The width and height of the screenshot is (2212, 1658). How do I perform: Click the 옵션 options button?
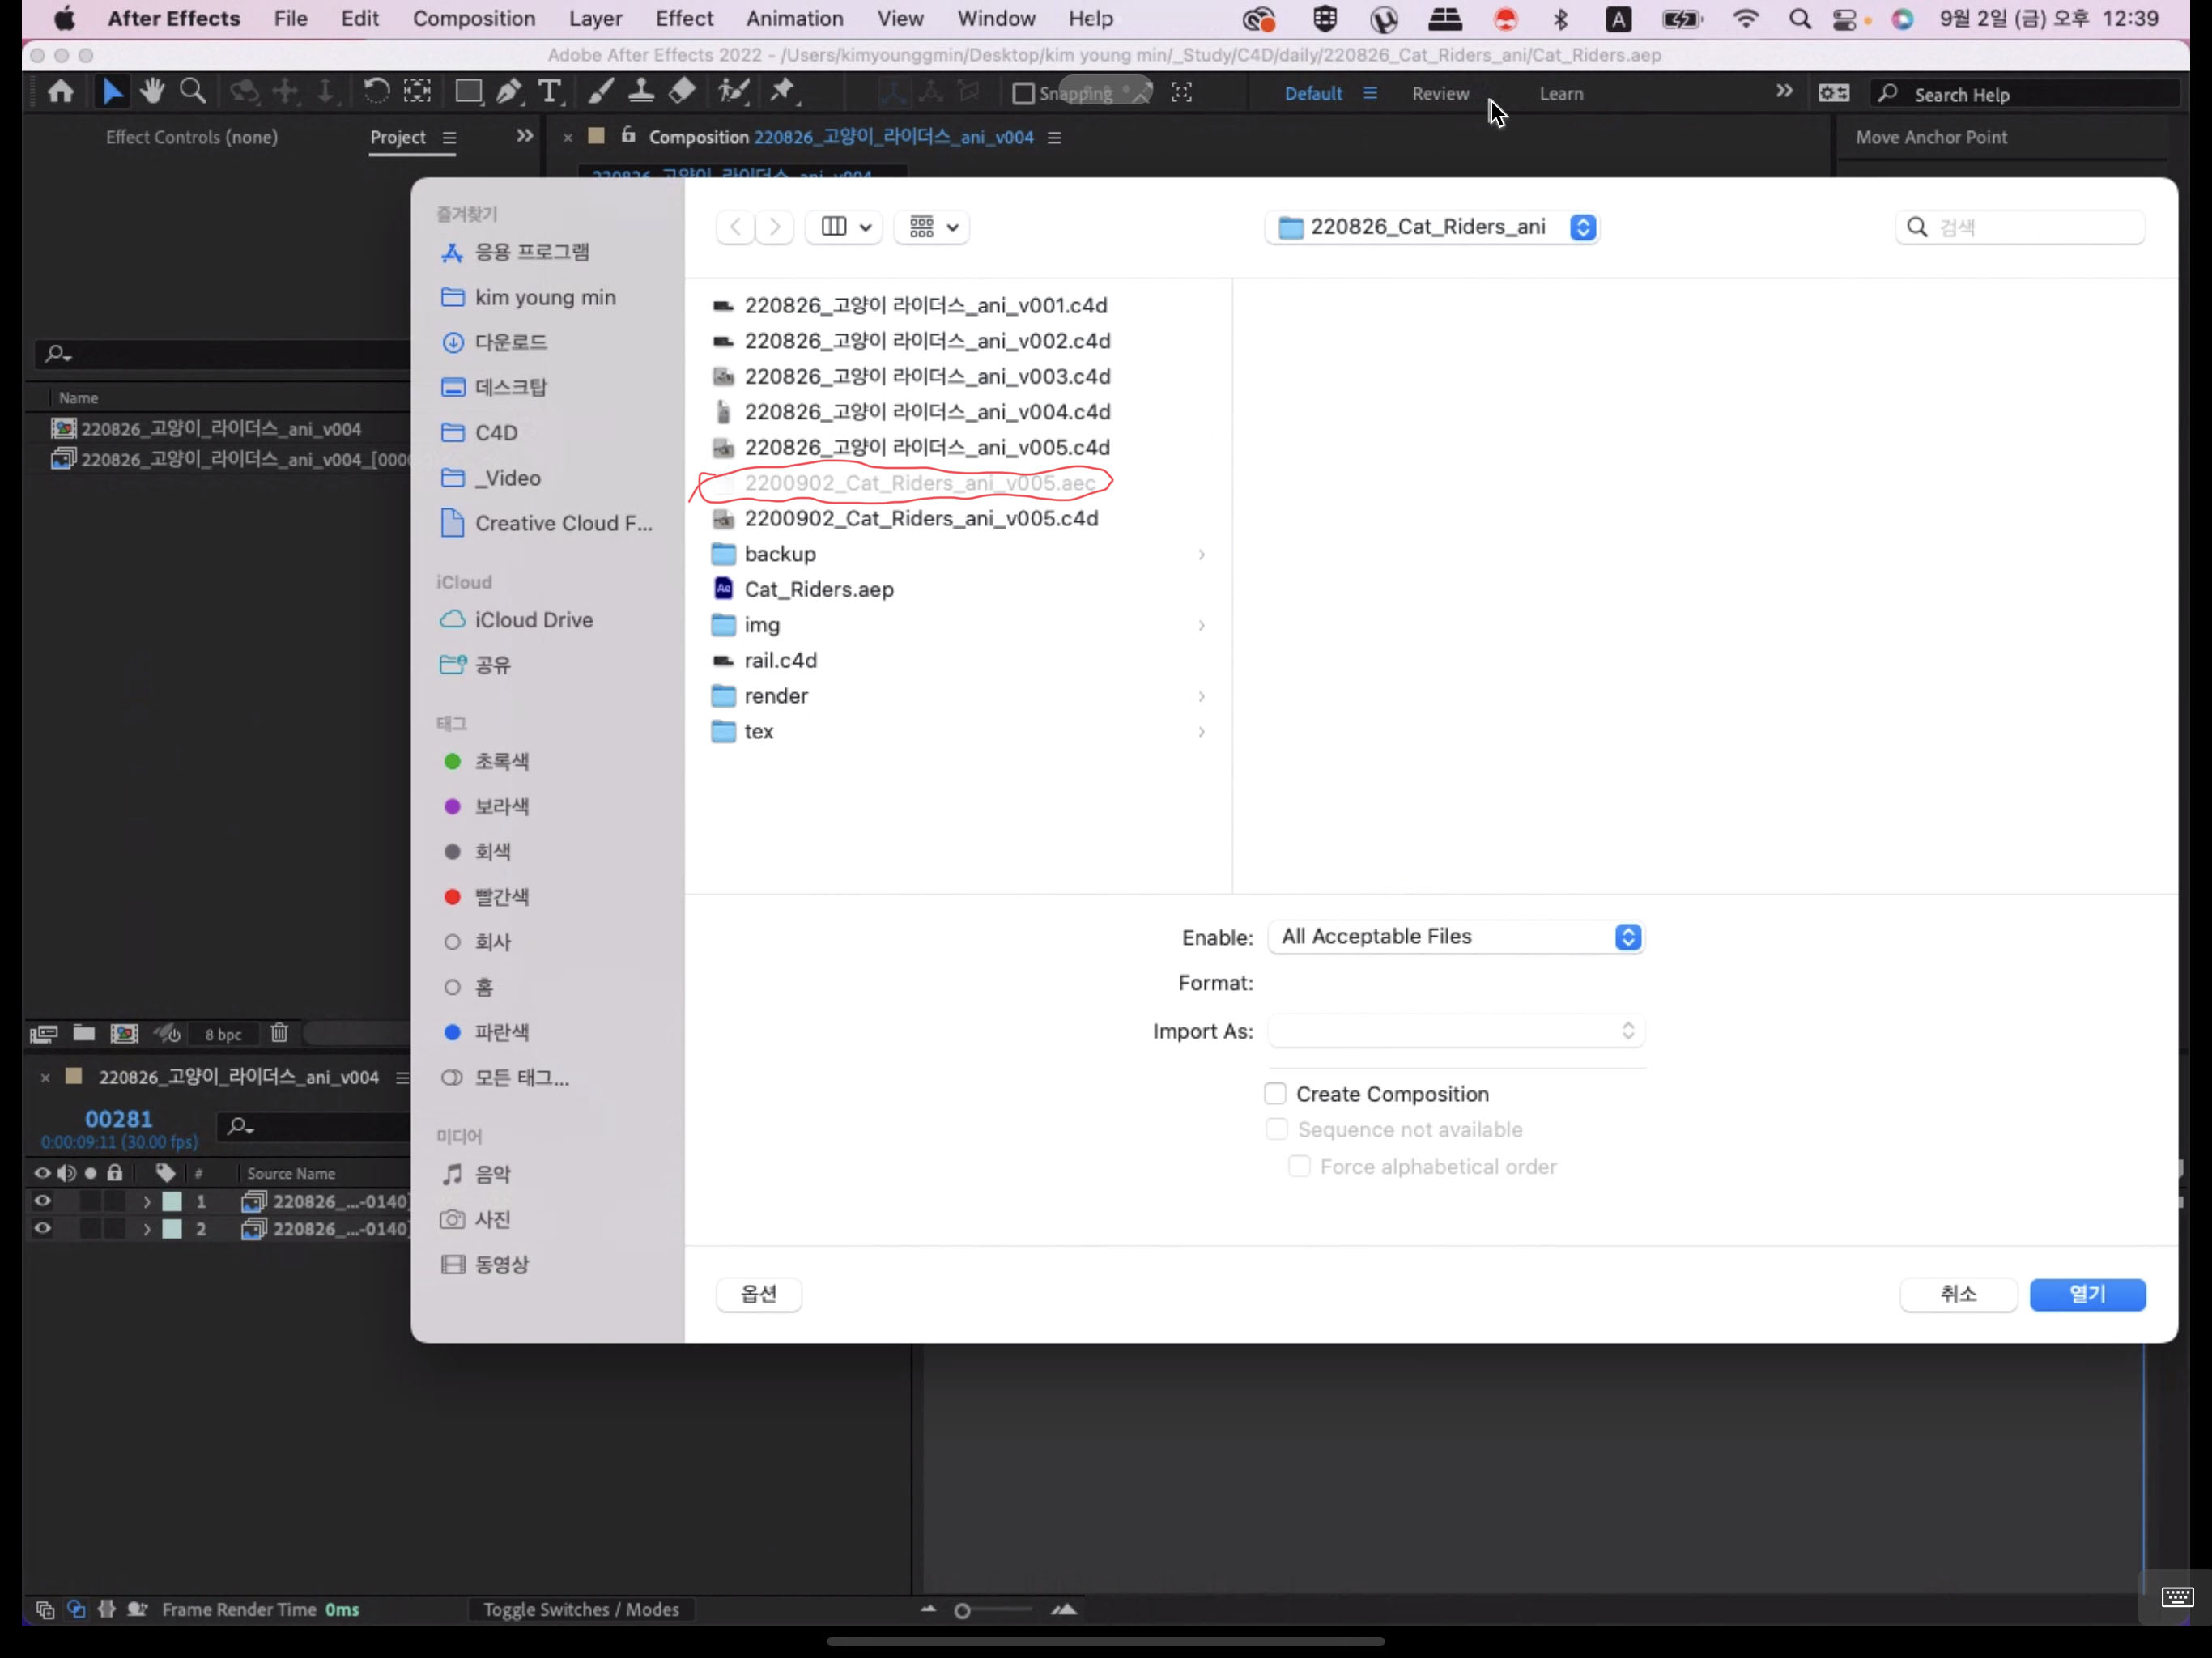click(x=758, y=1294)
